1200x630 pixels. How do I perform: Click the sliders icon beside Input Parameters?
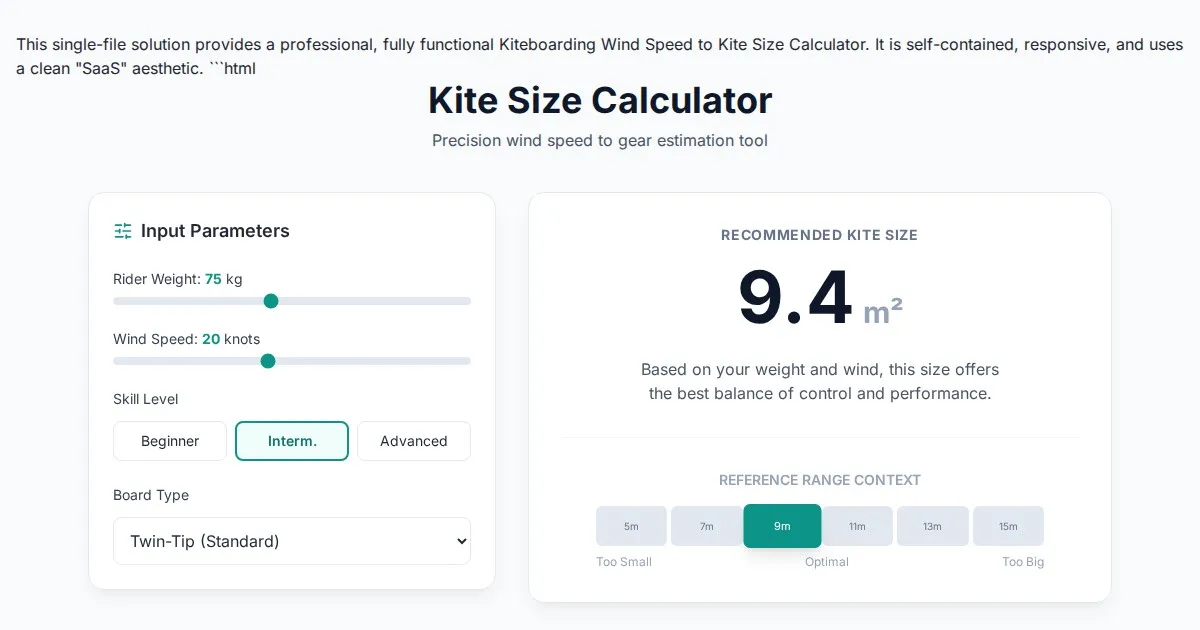[123, 231]
